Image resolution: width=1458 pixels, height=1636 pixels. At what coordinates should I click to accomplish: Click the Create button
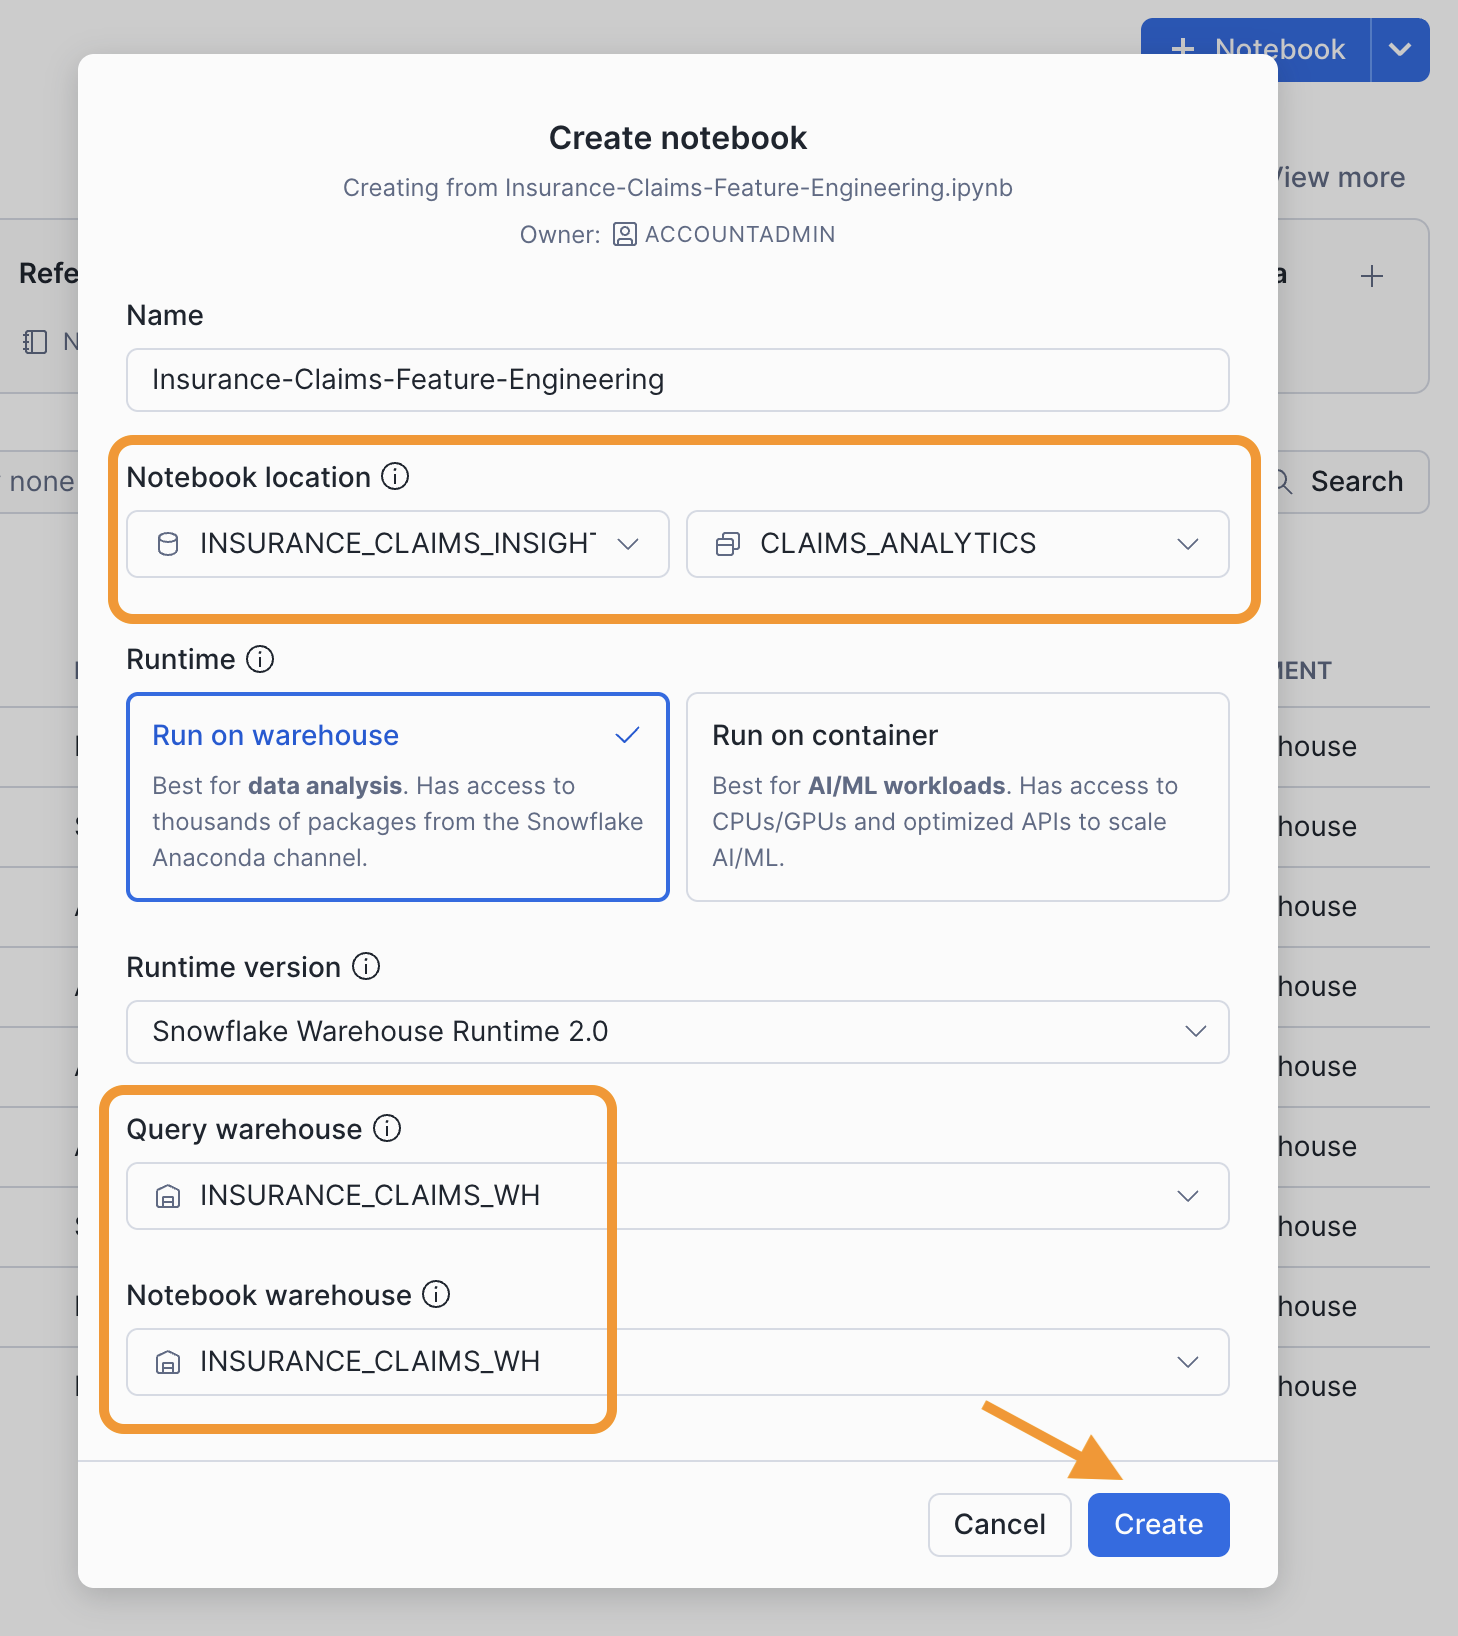pos(1158,1524)
